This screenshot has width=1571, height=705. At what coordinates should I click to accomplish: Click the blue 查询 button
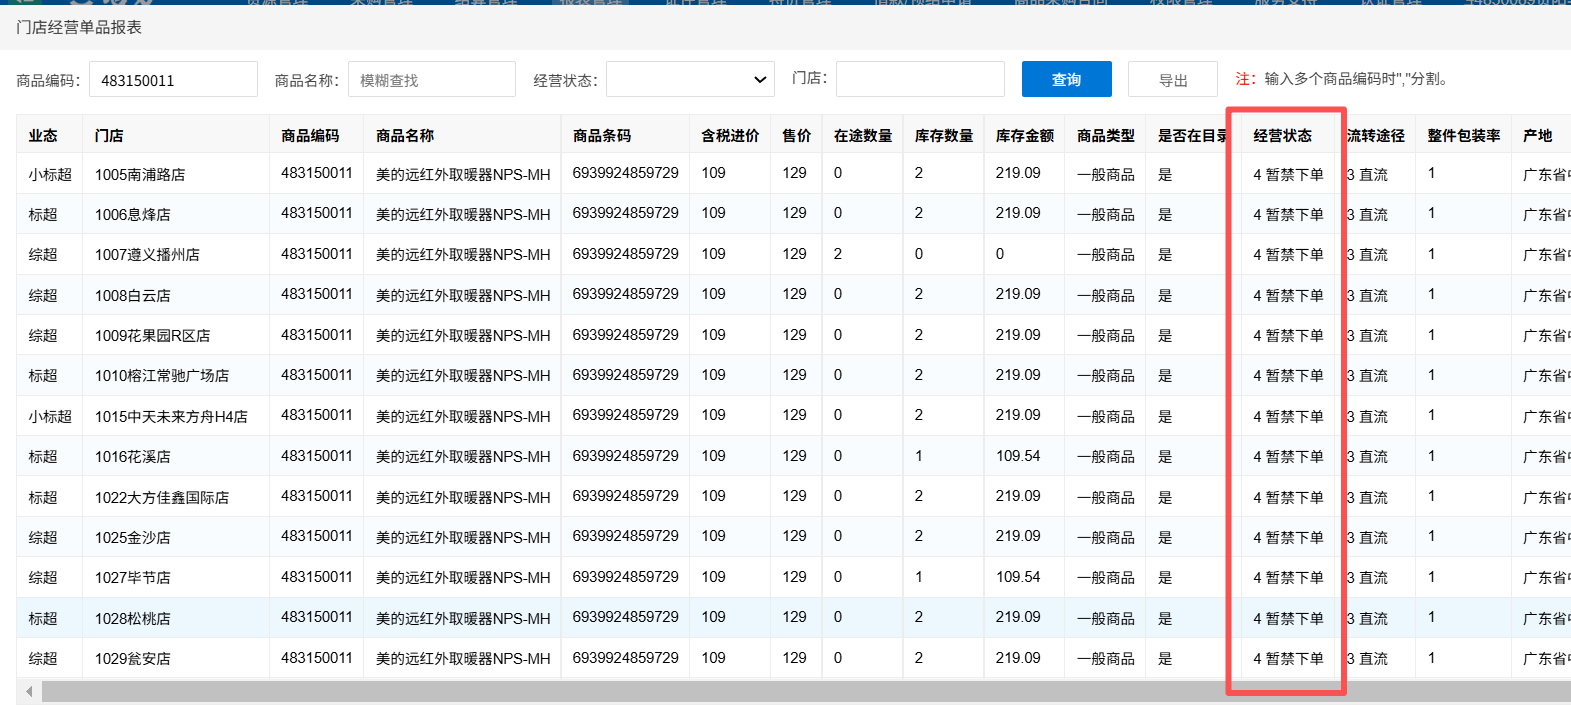[x=1066, y=79]
